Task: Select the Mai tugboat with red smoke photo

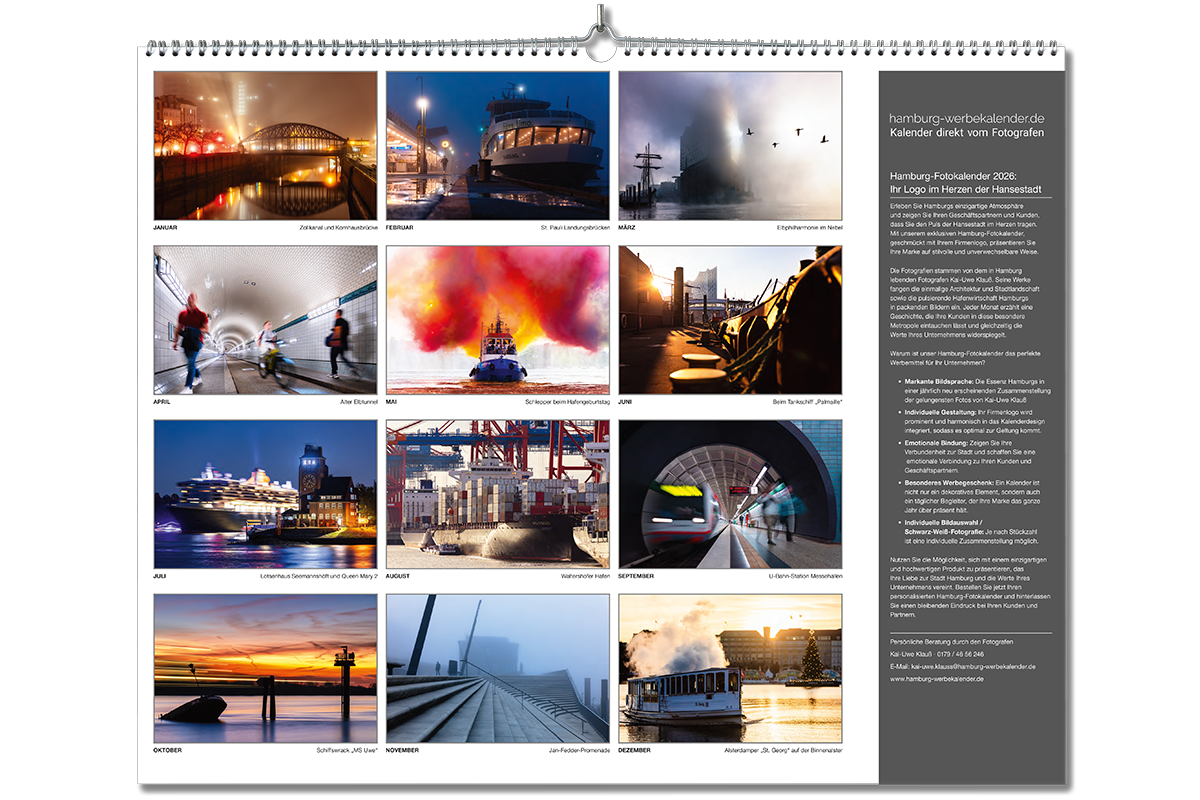Action: [497, 320]
